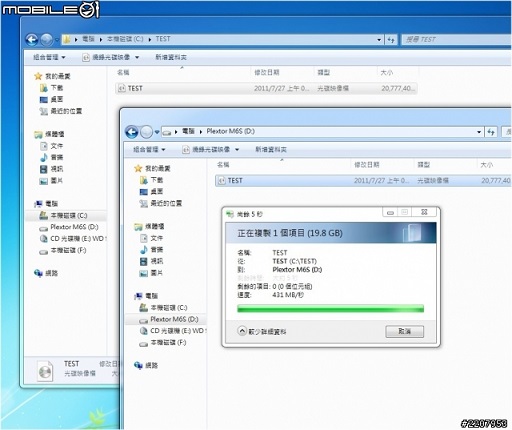Viewport: 512px width, 430px height.
Task: Open Pictures library in TEST window sidebar
Action: pos(52,180)
